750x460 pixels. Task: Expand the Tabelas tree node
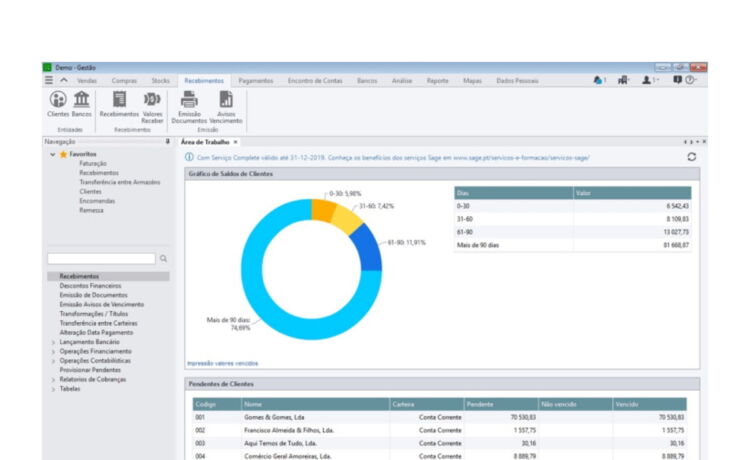pyautogui.click(x=53, y=389)
